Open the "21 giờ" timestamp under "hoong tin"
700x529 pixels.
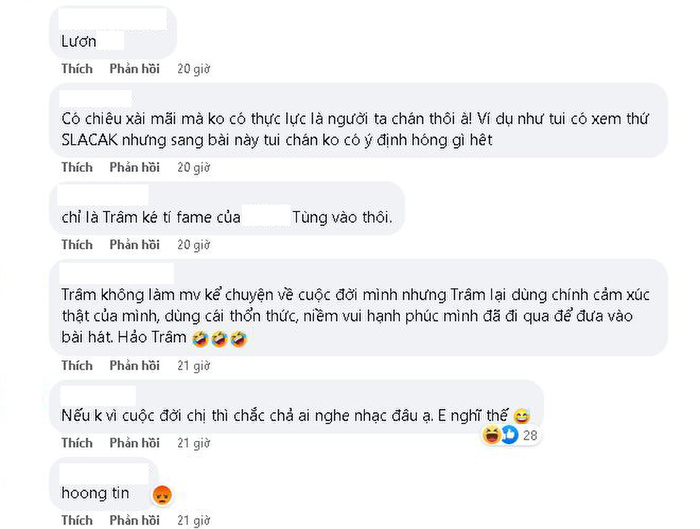(x=193, y=520)
